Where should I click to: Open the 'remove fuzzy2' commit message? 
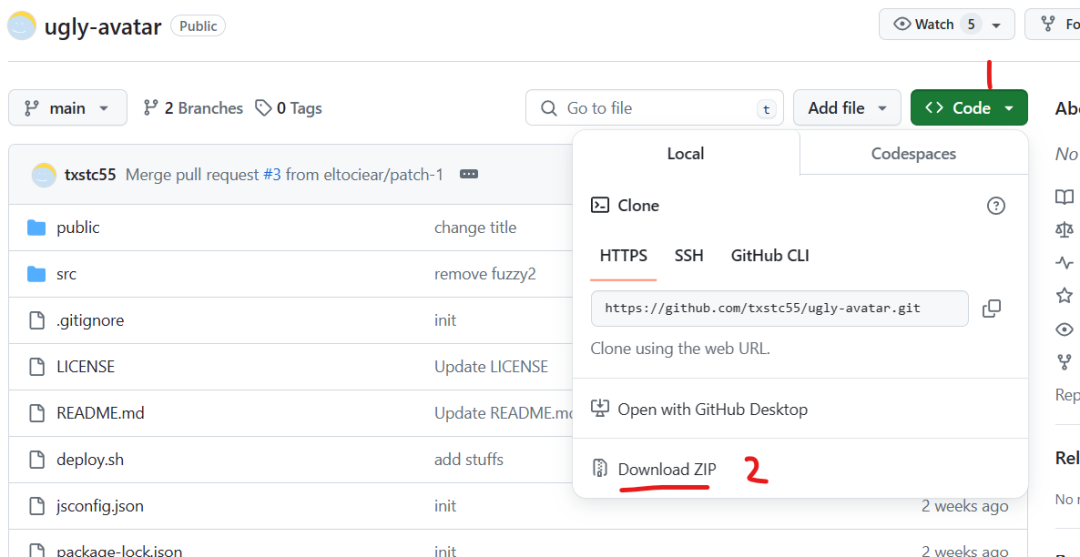click(485, 274)
